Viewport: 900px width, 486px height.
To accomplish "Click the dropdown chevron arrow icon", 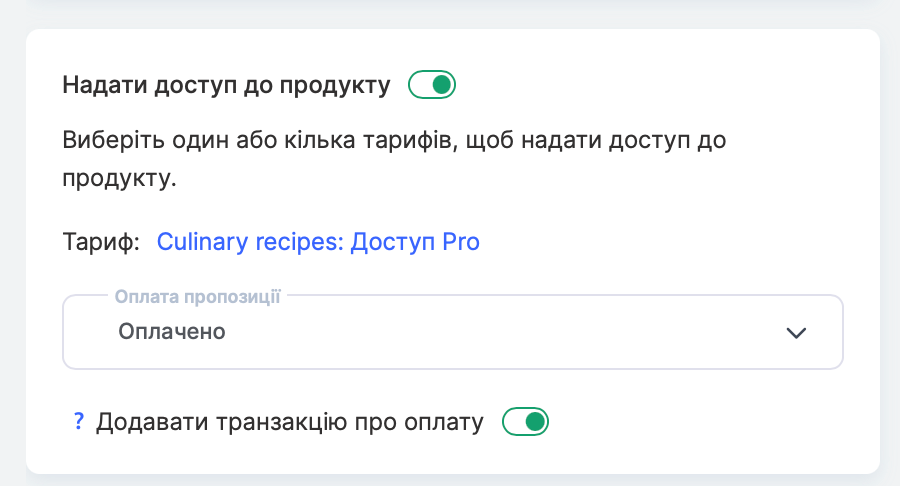I will [x=796, y=333].
